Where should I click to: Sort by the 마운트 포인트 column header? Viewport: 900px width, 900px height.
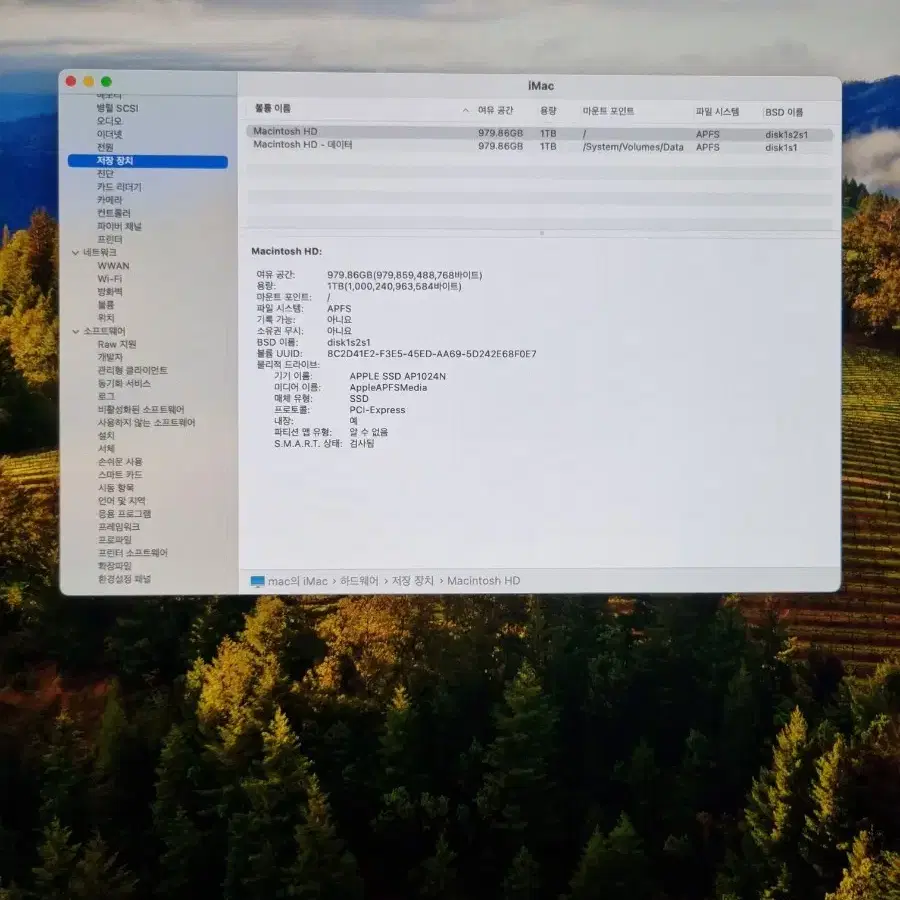(x=608, y=111)
